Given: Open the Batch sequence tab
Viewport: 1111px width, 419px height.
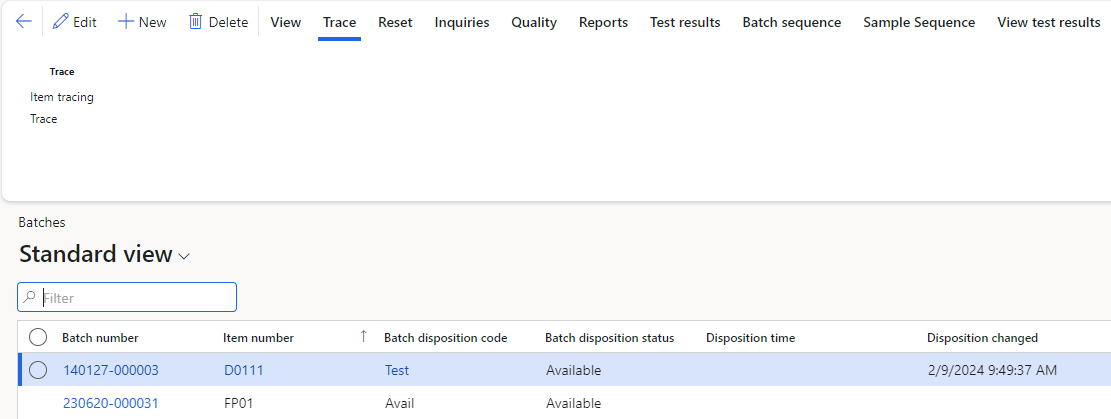Looking at the screenshot, I should (x=791, y=22).
